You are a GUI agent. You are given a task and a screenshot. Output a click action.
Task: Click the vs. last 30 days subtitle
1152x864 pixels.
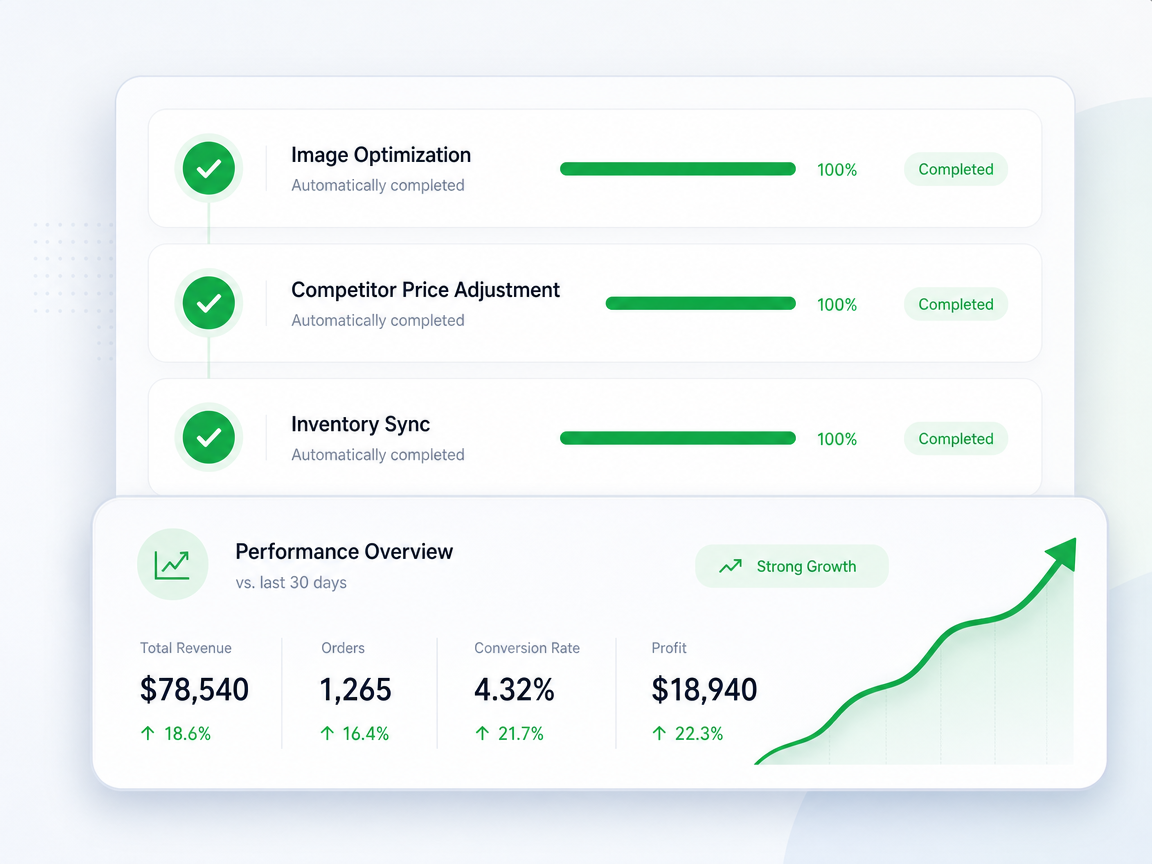tap(291, 583)
